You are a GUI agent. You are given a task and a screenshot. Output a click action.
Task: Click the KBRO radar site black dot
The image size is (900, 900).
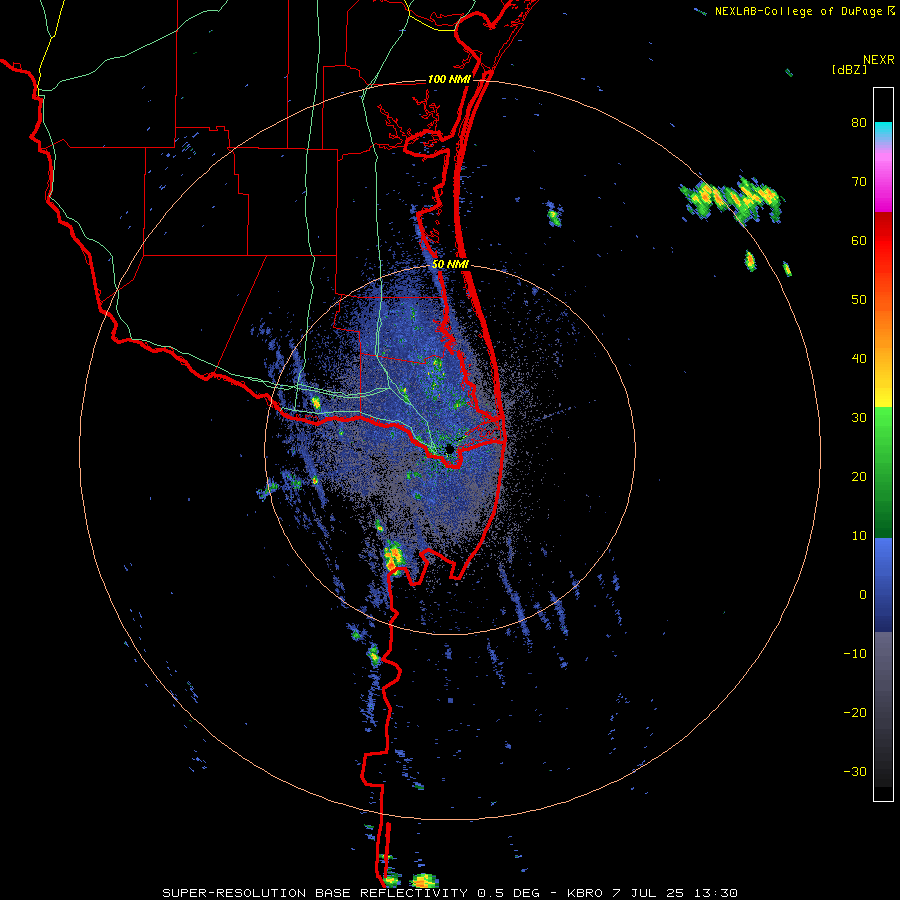tap(450, 448)
